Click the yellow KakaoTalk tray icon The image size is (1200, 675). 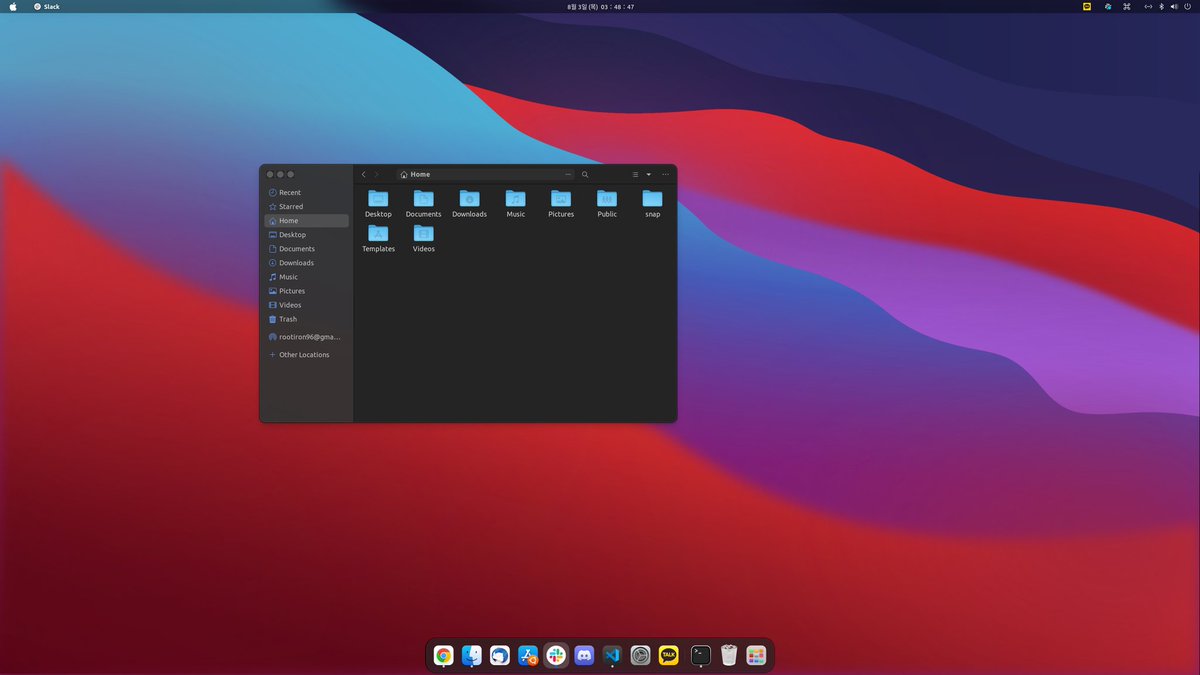pyautogui.click(x=1087, y=6)
